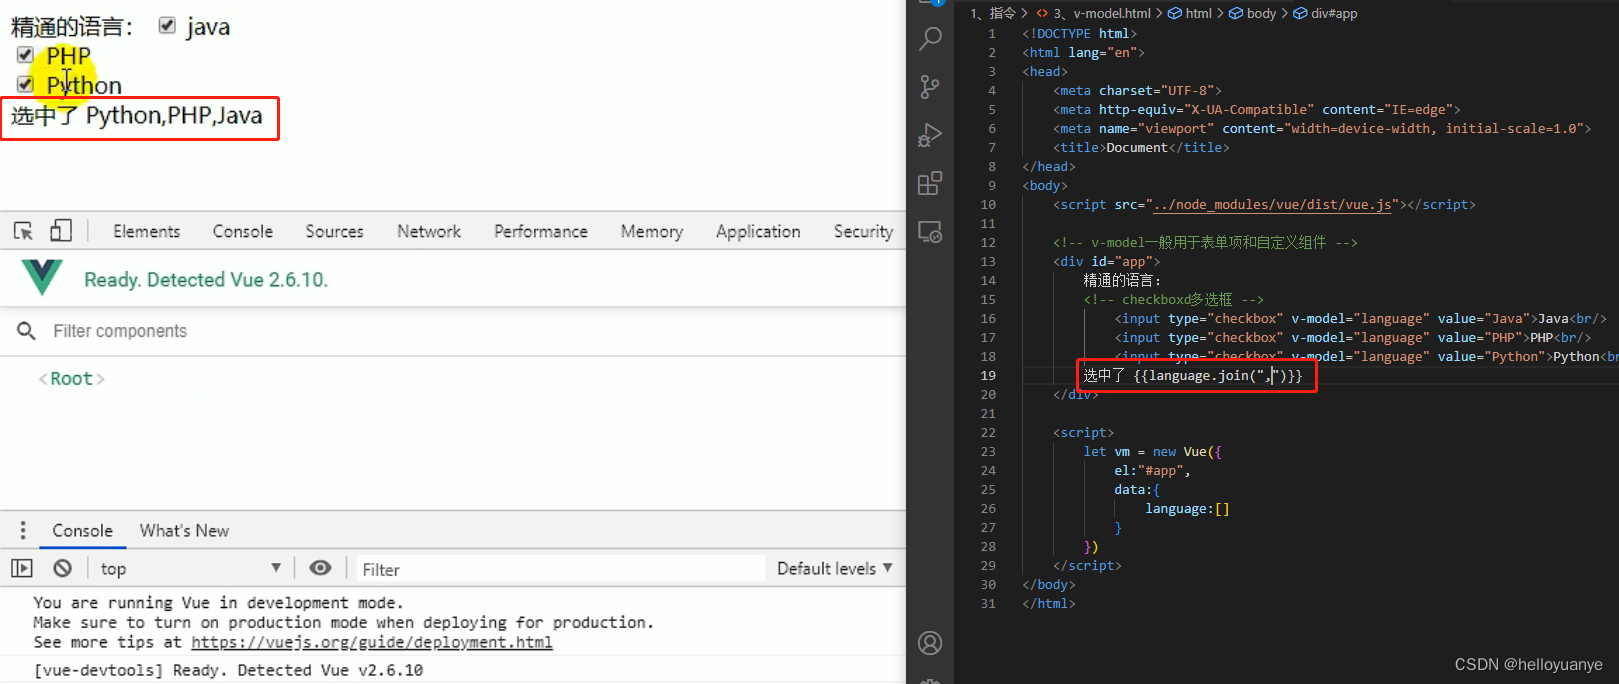Click the language.join expression on line 19
The width and height of the screenshot is (1619, 684).
pos(1218,375)
